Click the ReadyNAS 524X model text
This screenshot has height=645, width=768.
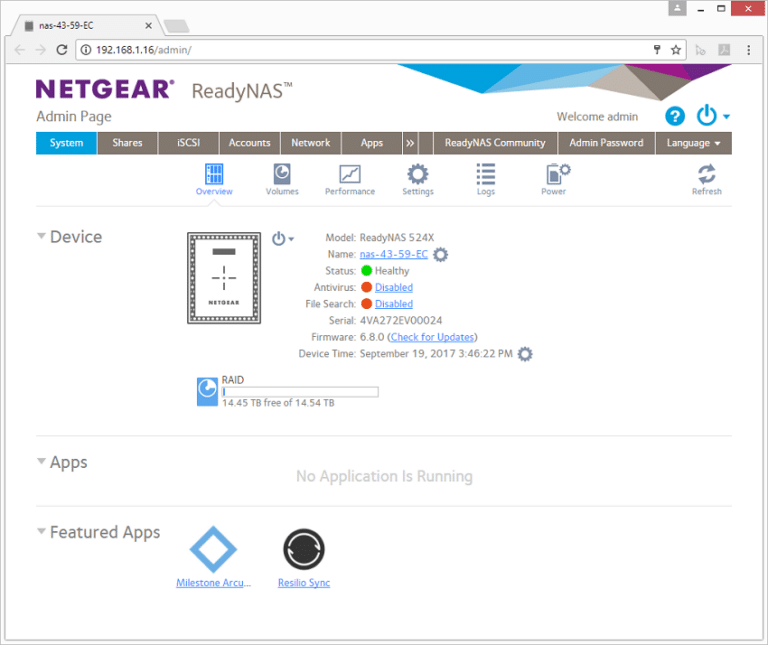click(397, 238)
